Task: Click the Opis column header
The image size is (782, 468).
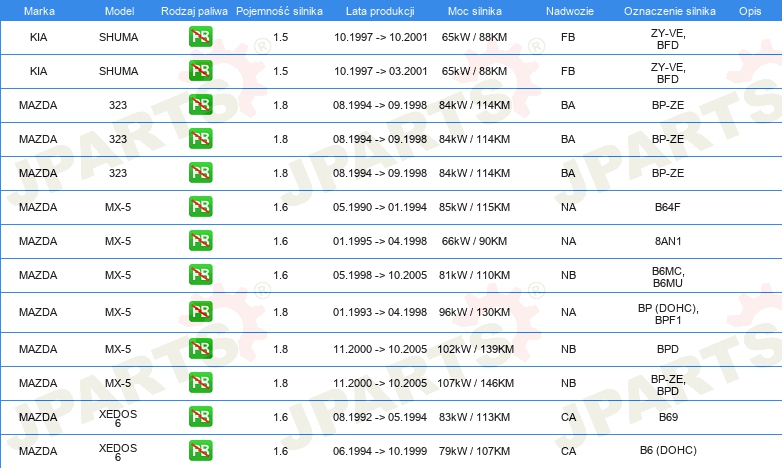Action: (750, 11)
